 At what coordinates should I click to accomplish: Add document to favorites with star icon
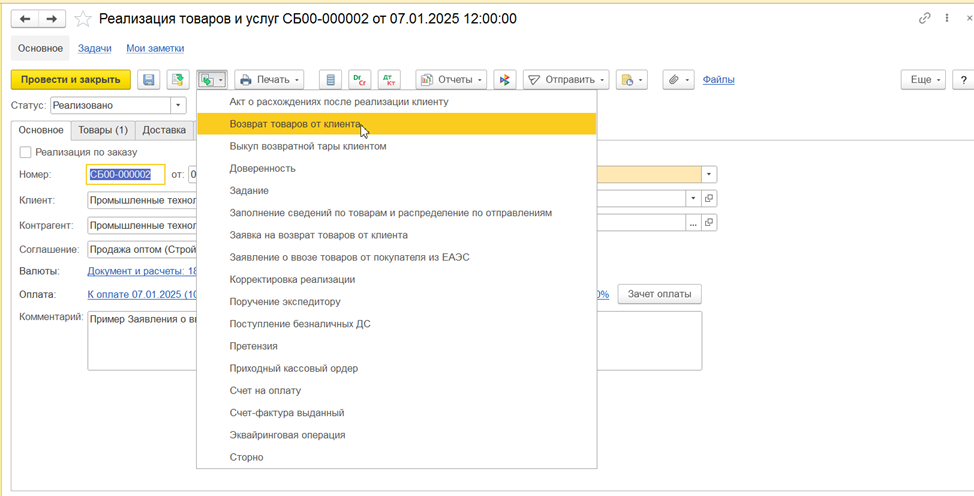pyautogui.click(x=83, y=19)
